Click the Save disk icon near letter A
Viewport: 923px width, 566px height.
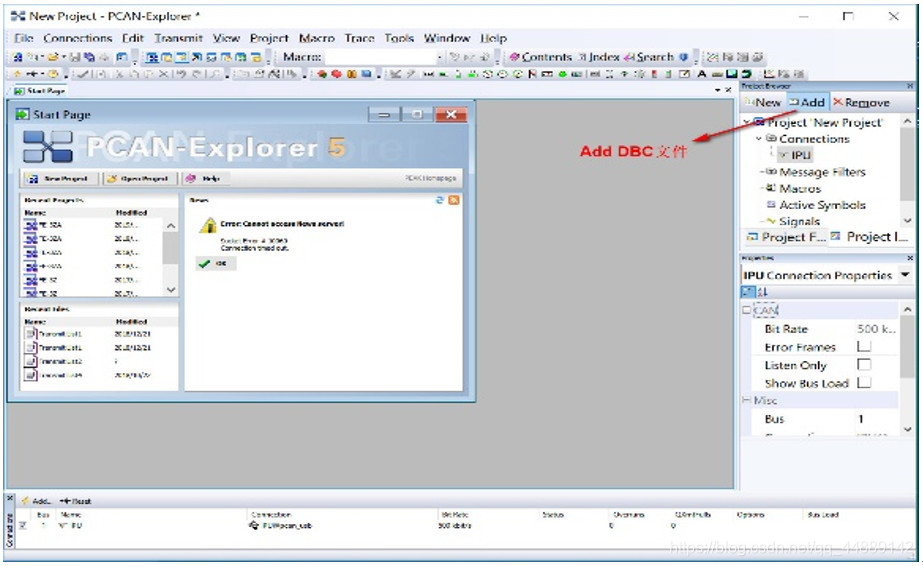pos(731,74)
